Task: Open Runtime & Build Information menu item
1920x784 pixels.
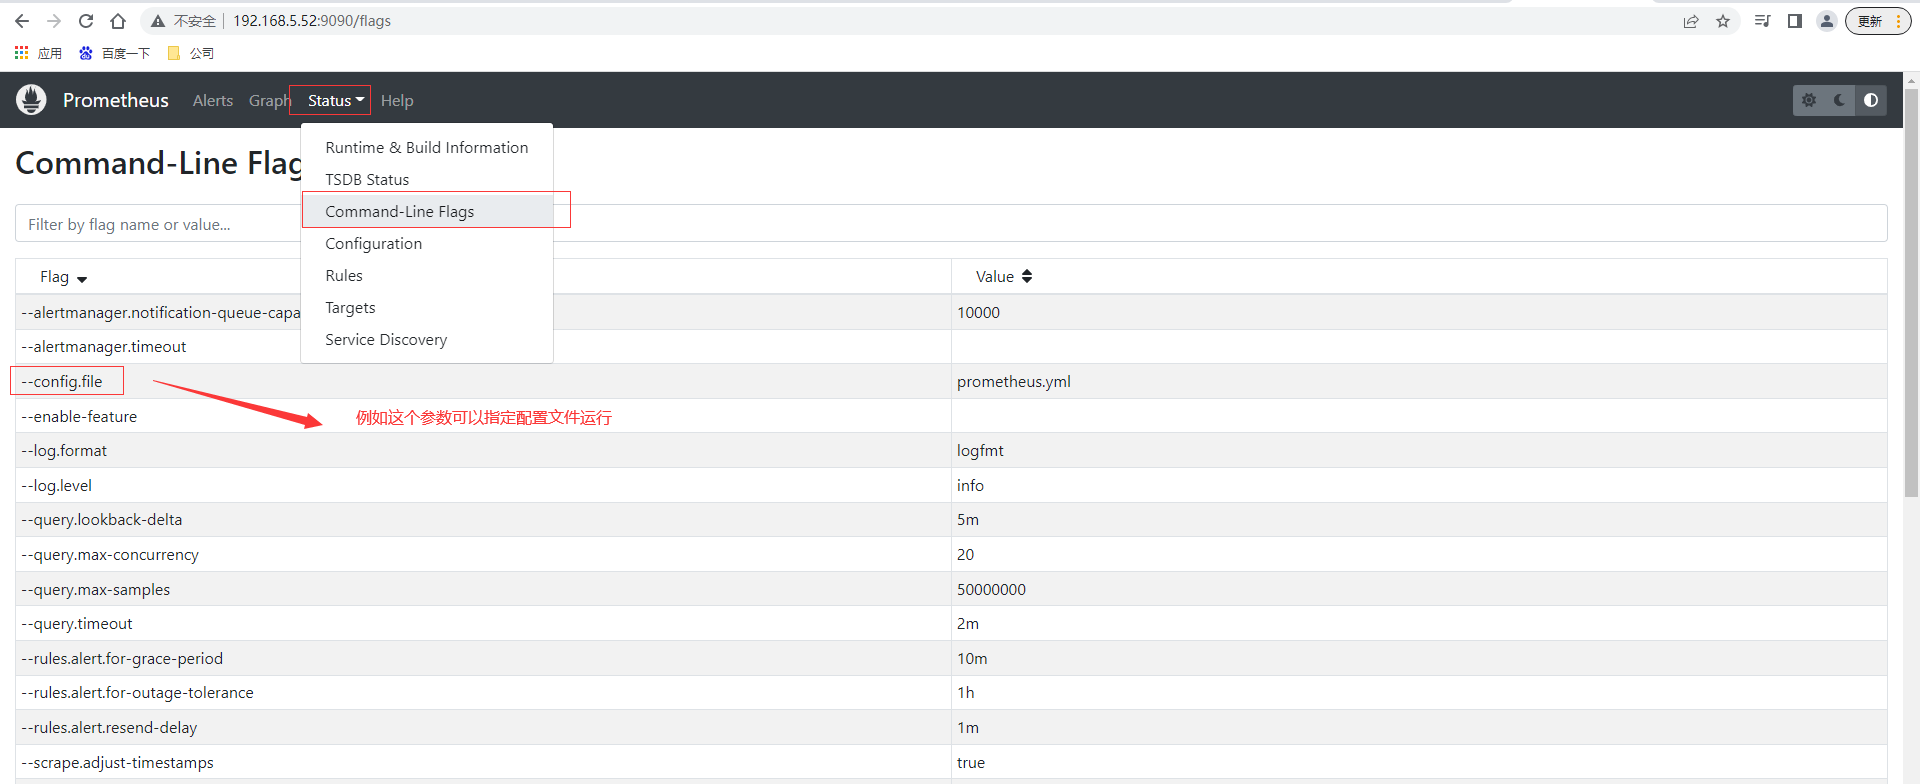Action: (x=427, y=147)
